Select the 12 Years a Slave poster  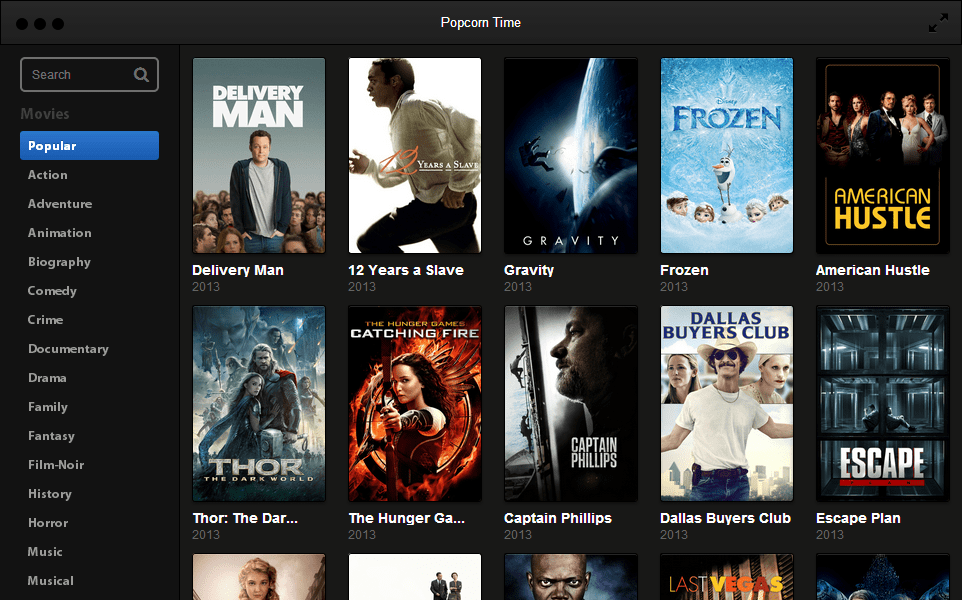tap(415, 155)
